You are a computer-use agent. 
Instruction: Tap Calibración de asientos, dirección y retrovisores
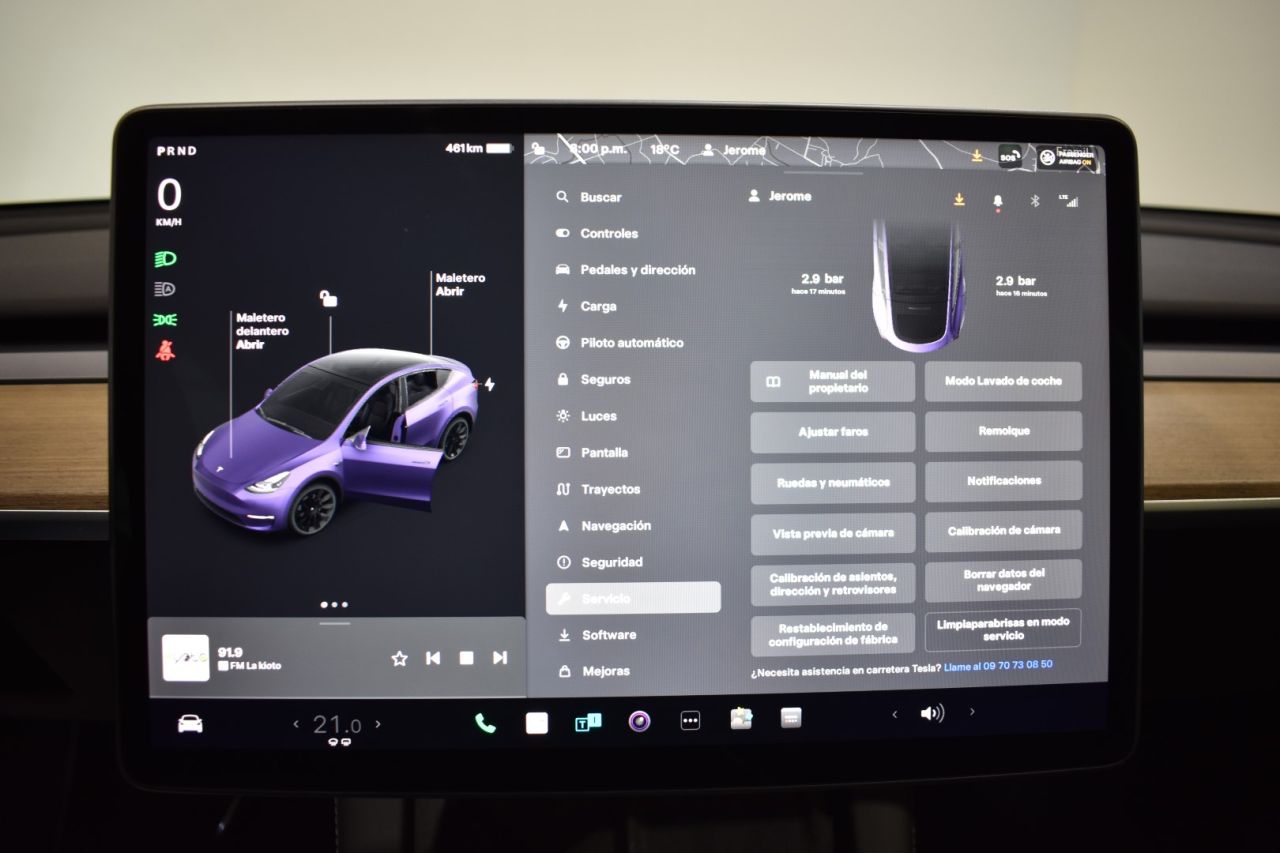(832, 584)
